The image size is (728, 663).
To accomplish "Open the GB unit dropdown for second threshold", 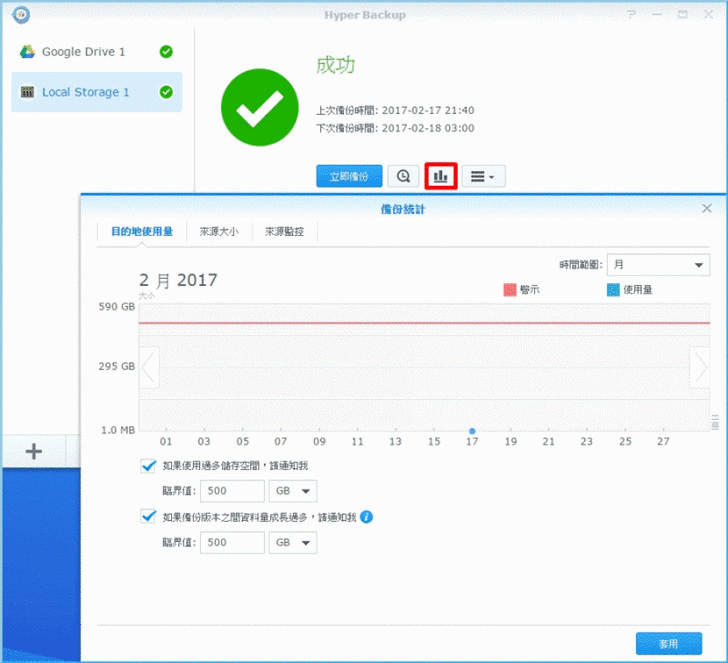I will point(294,542).
